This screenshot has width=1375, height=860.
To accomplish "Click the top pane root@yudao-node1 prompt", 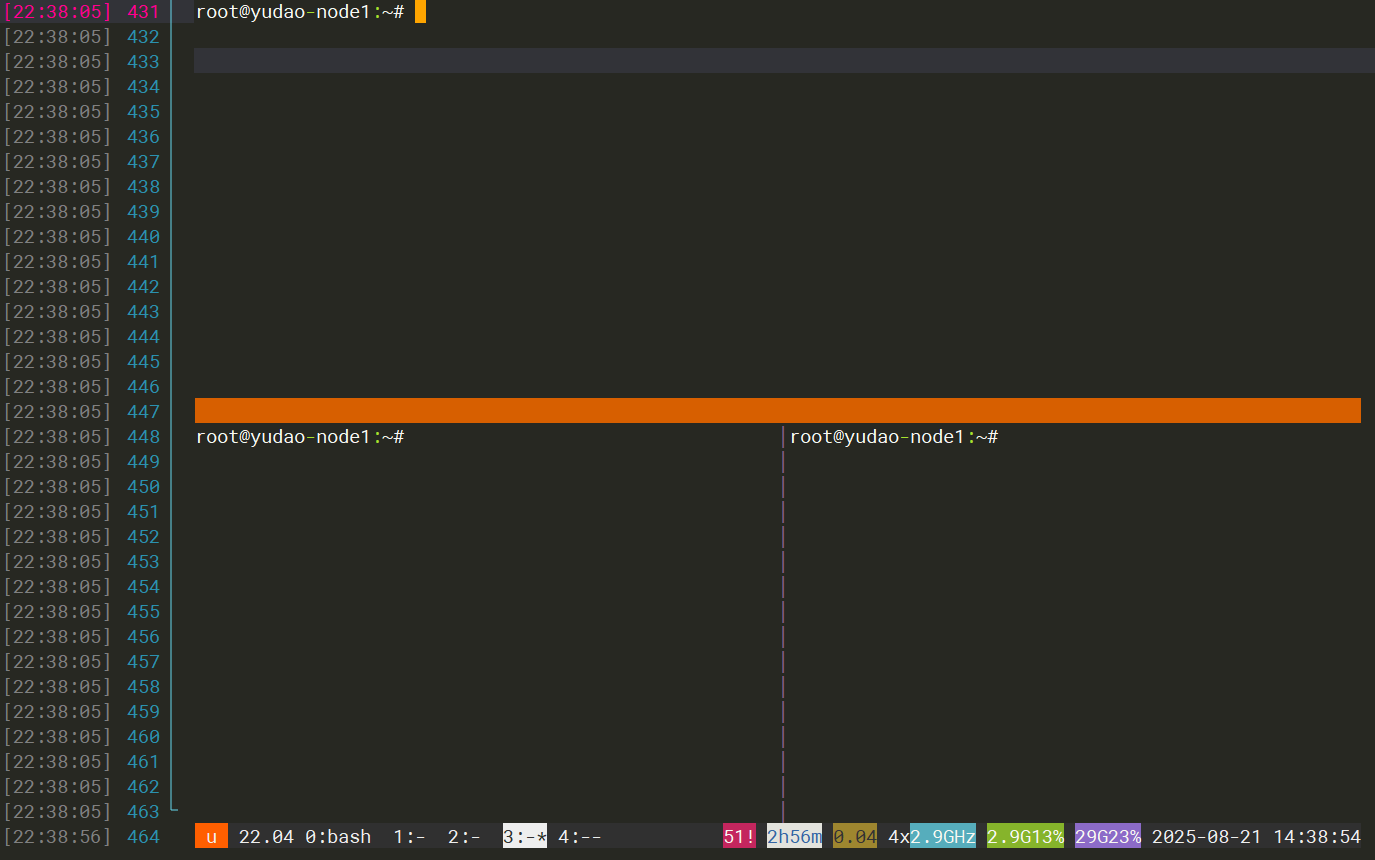I will [300, 12].
